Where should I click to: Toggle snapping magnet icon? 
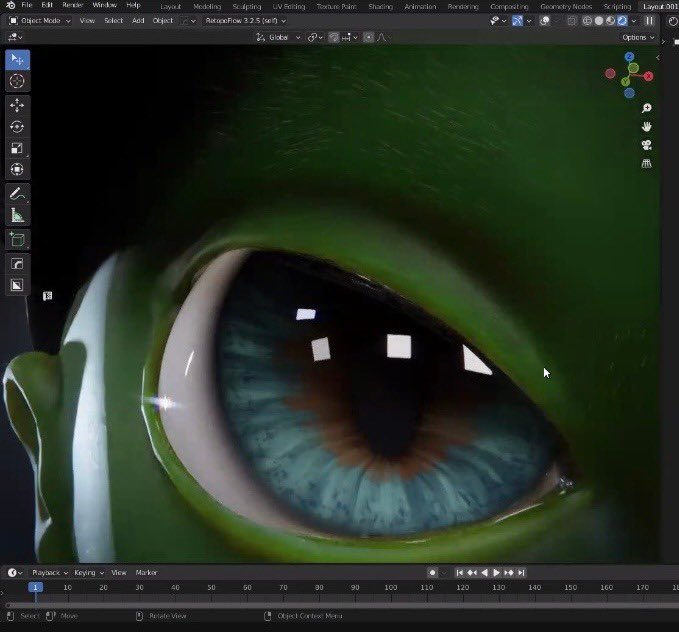coord(333,38)
